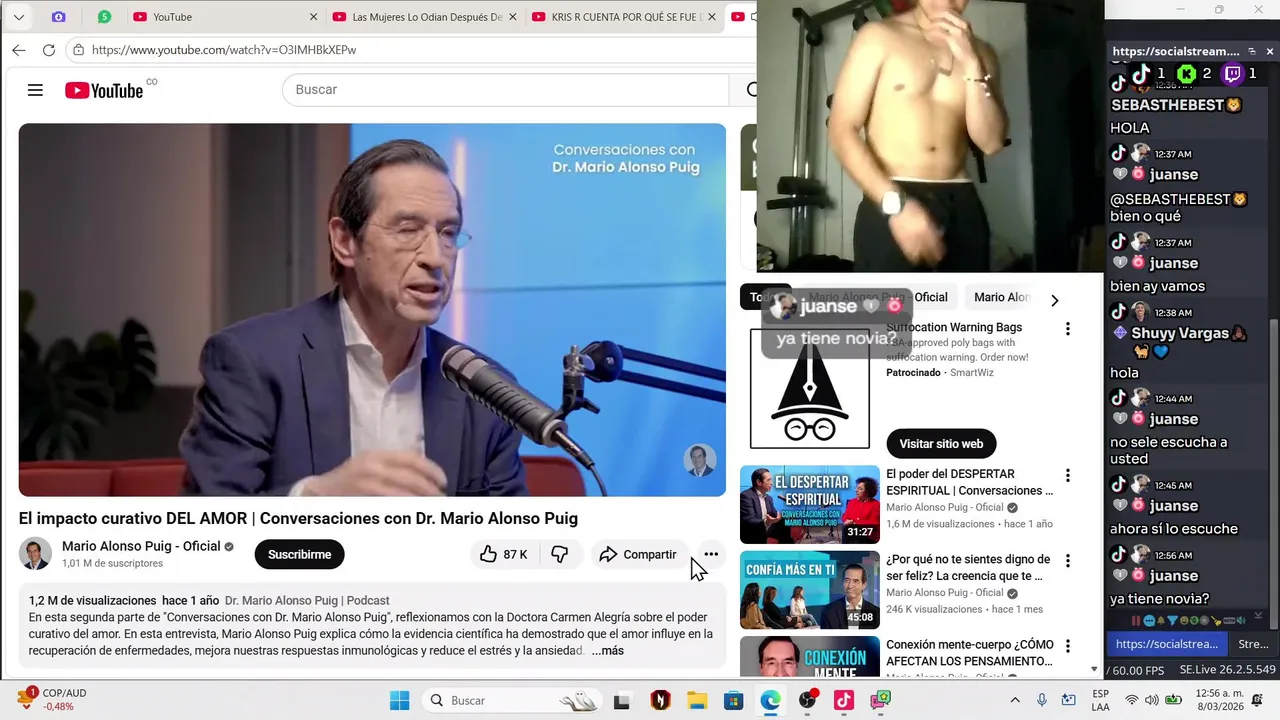Click 'ya tiene novia?' chat message

point(1159,599)
